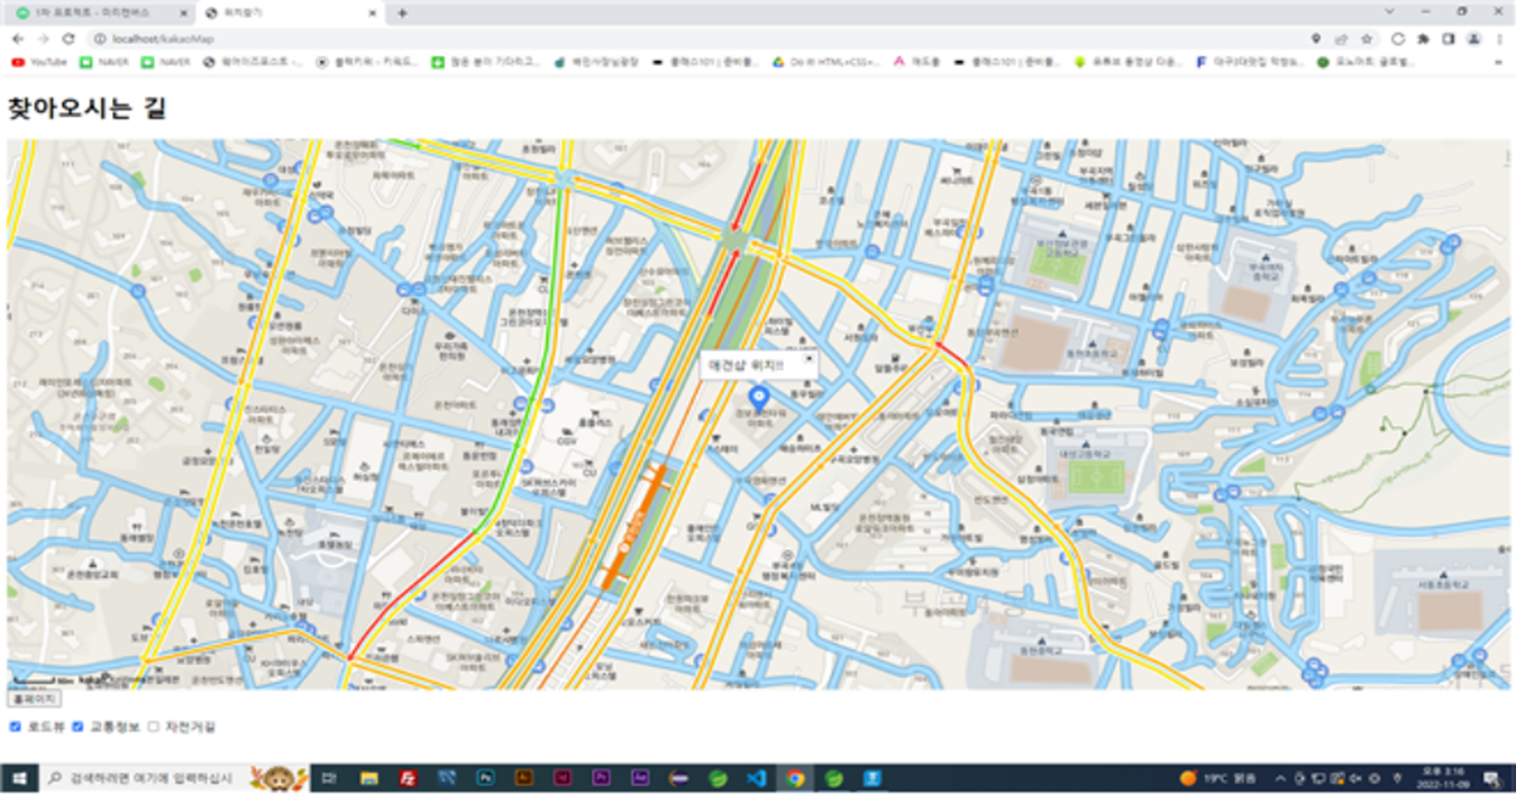Bookmark this page with the star icon
Viewport: 1516px width, 801px height.
click(1367, 39)
